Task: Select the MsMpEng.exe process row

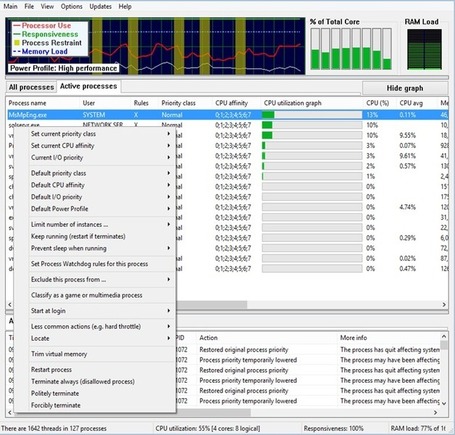Action: tap(227, 115)
